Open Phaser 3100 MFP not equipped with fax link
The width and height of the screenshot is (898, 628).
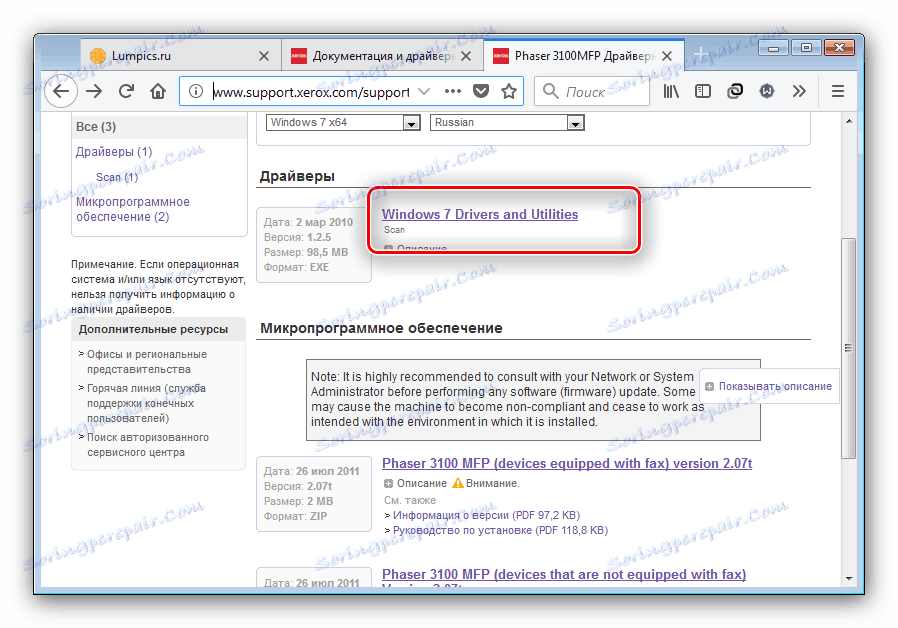(x=564, y=574)
